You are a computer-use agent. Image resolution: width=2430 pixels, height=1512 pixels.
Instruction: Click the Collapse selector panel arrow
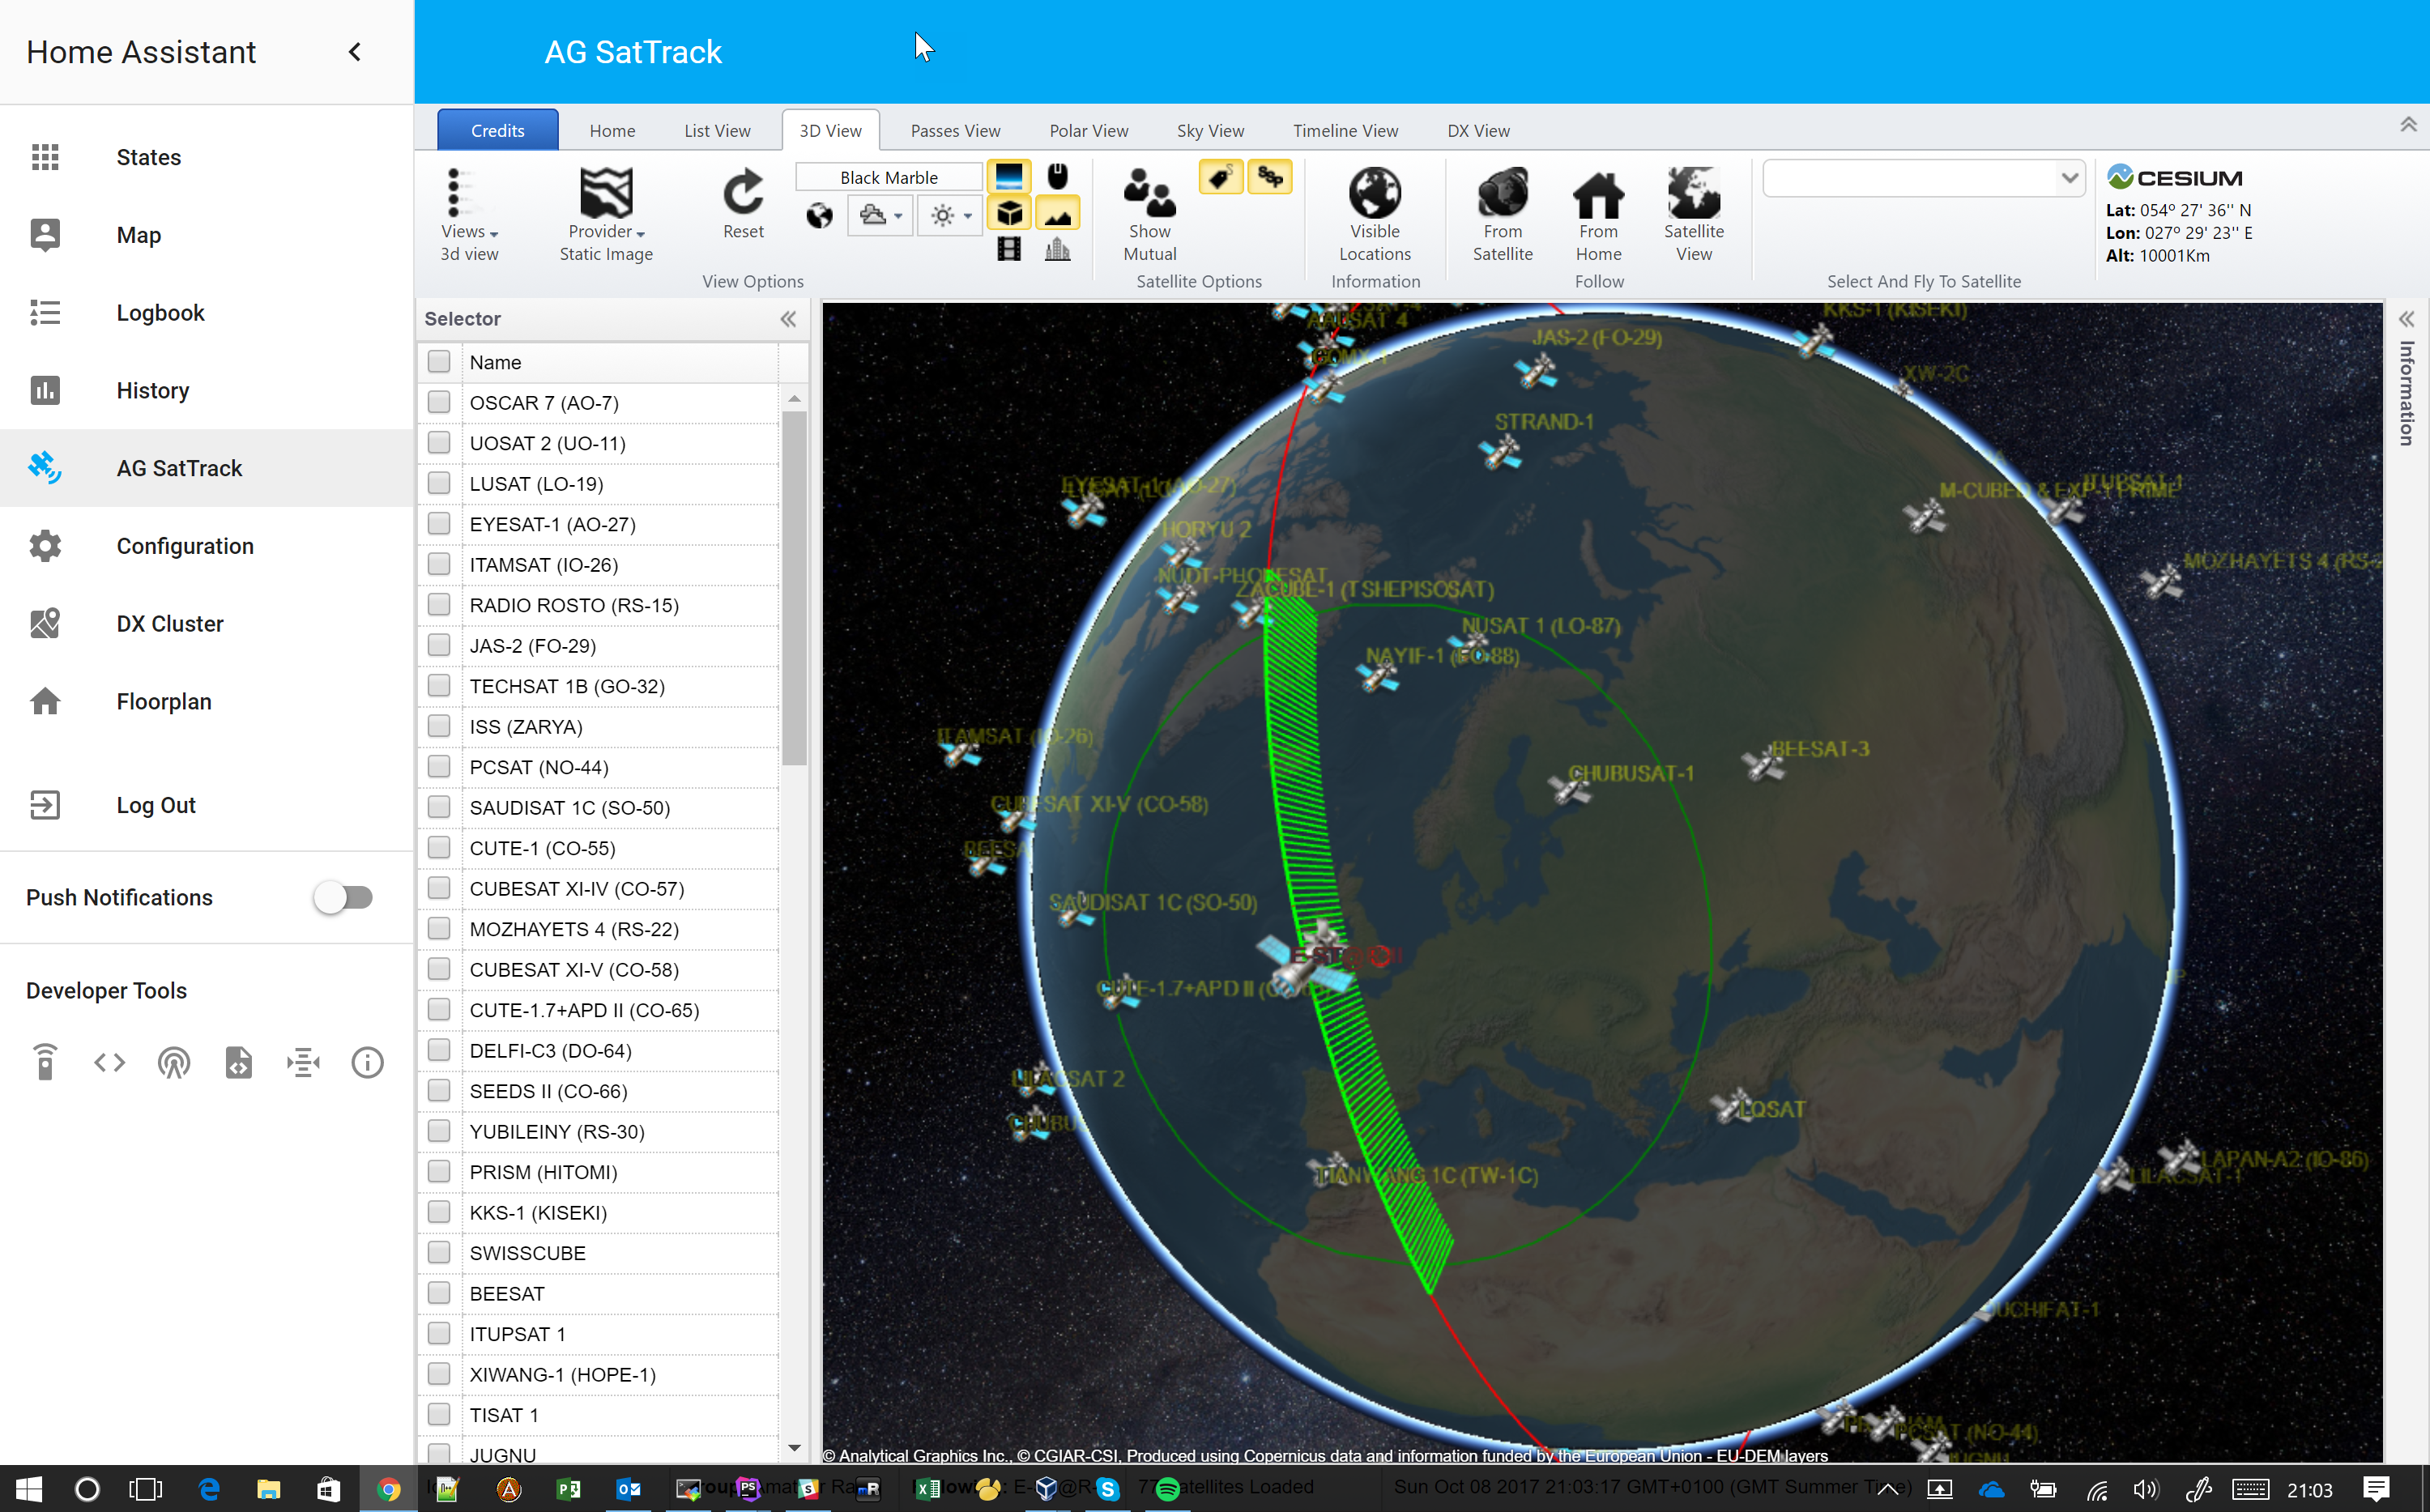tap(789, 319)
